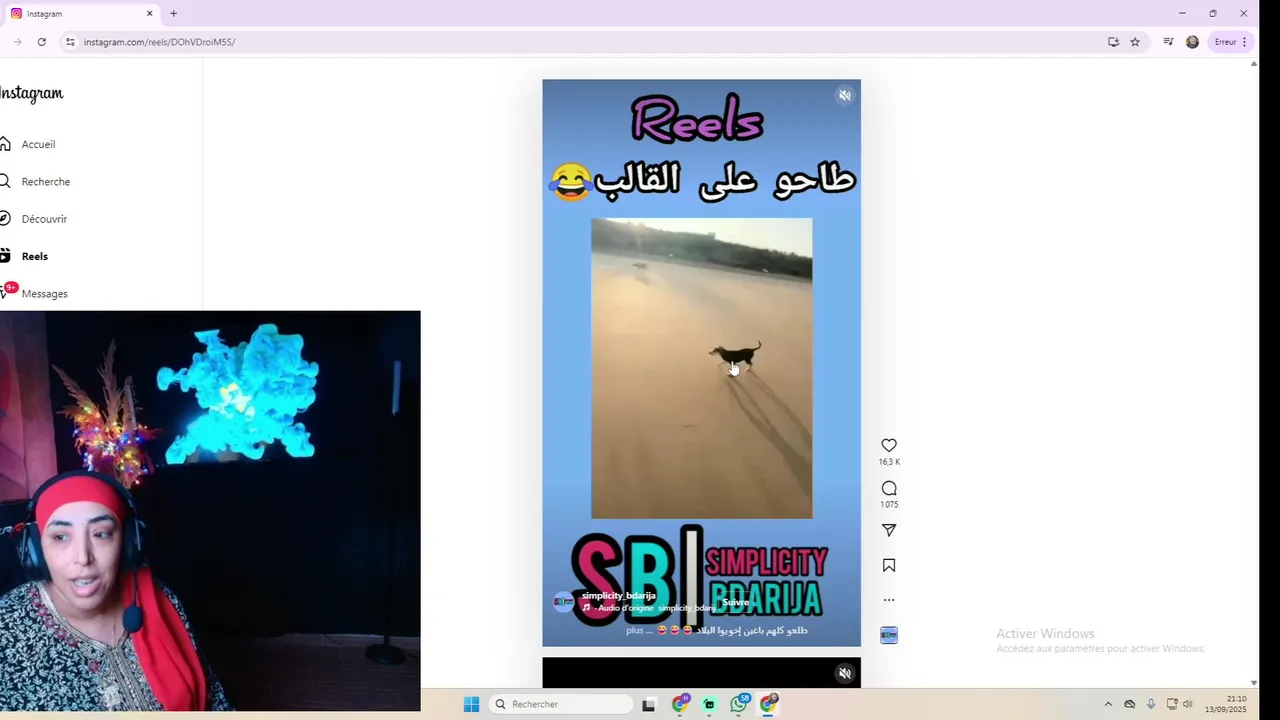Bookmark this page with the star icon

(1135, 42)
